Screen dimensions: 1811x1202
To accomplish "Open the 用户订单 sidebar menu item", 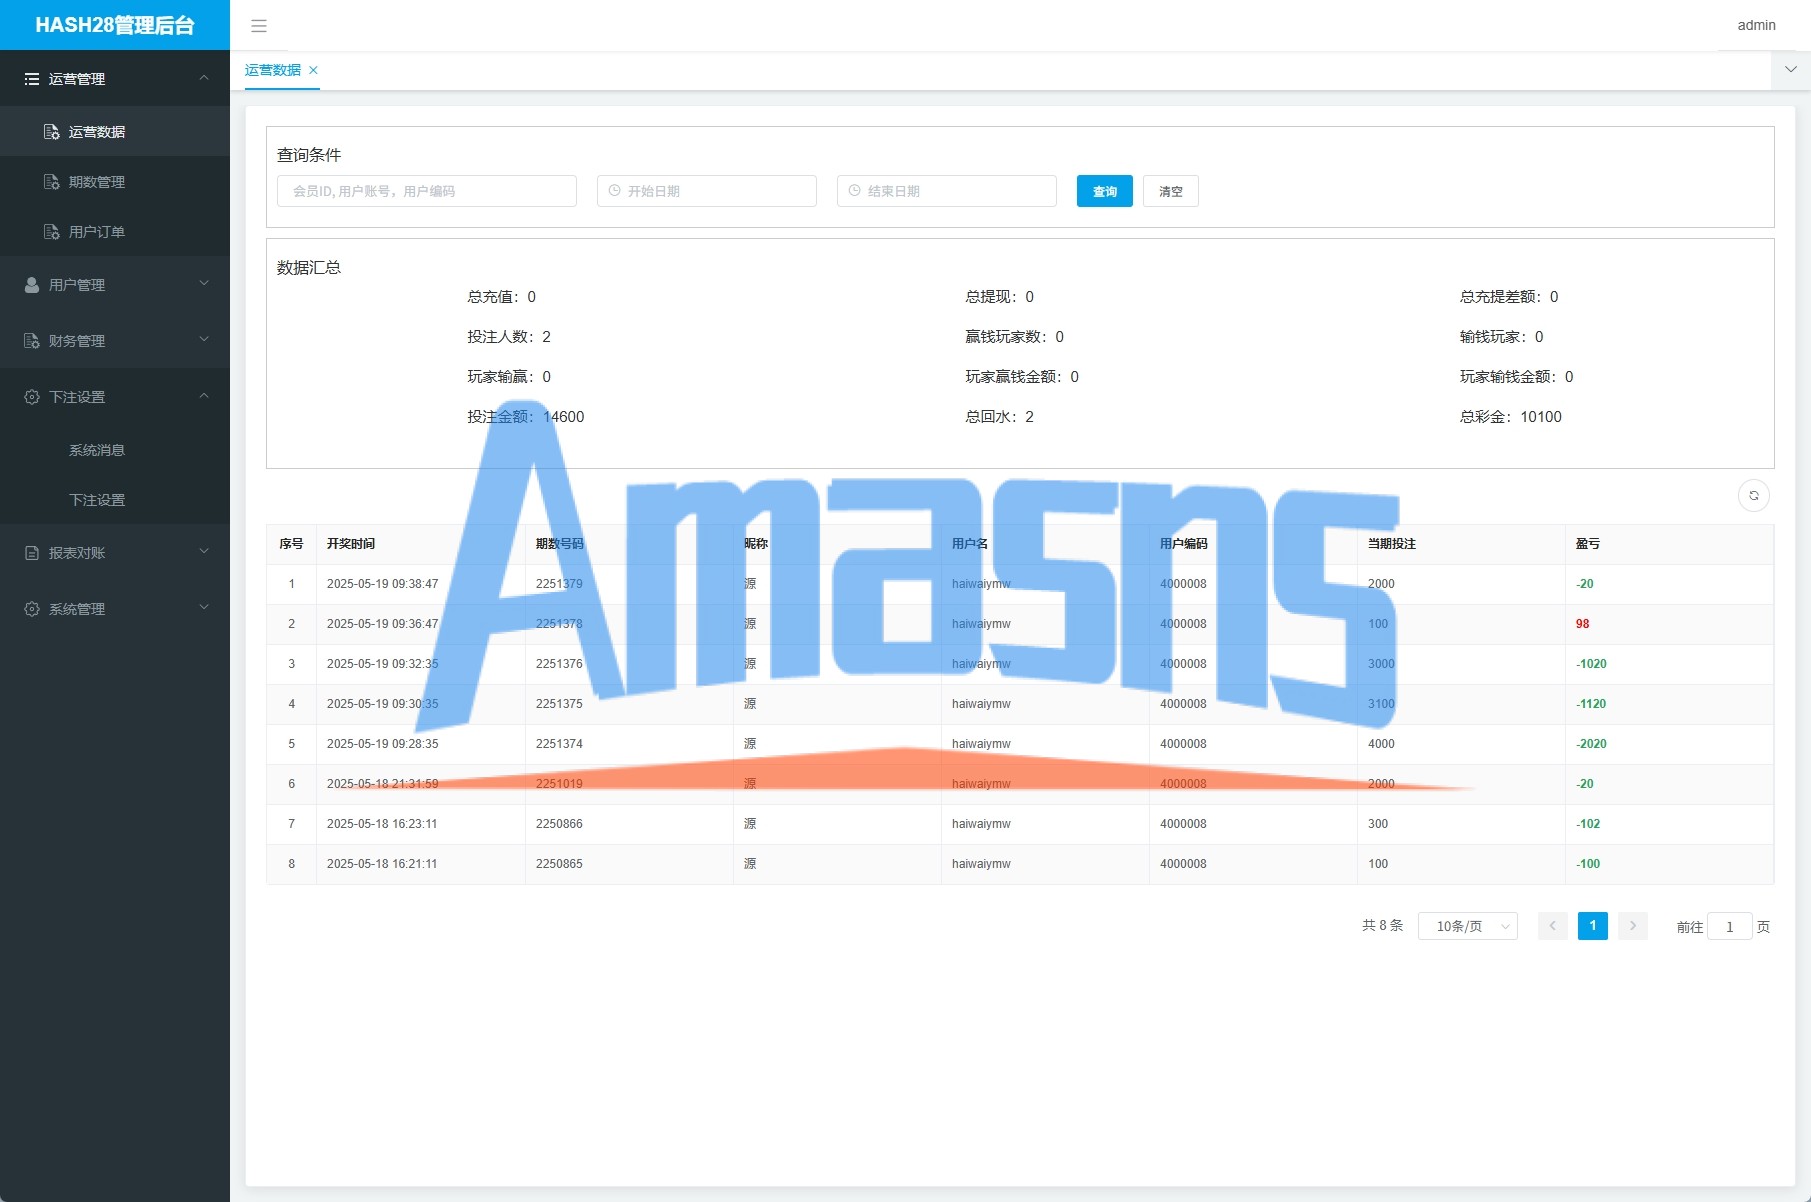I will click(115, 231).
